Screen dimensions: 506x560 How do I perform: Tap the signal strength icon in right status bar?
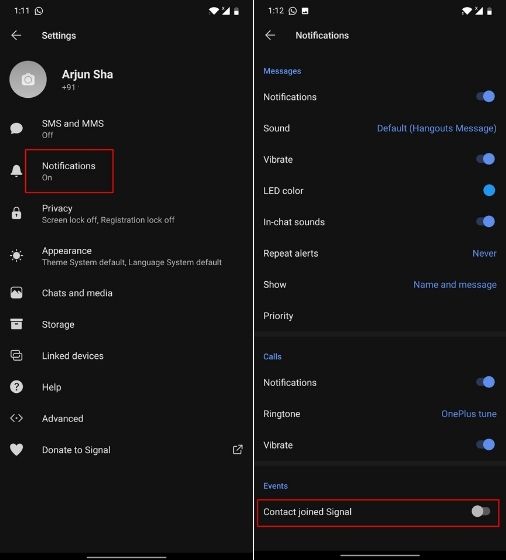(479, 11)
